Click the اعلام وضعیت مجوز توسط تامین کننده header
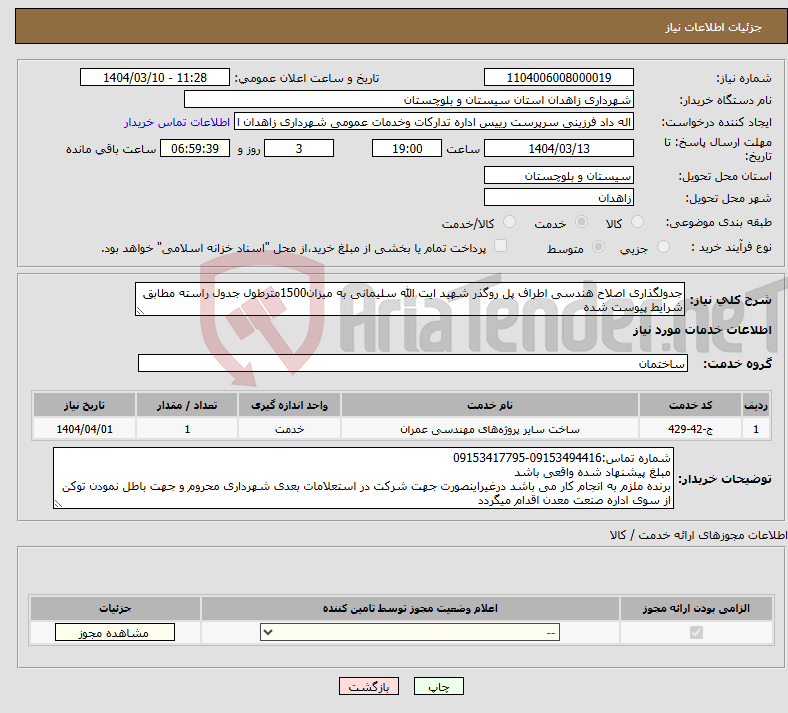 coord(410,608)
